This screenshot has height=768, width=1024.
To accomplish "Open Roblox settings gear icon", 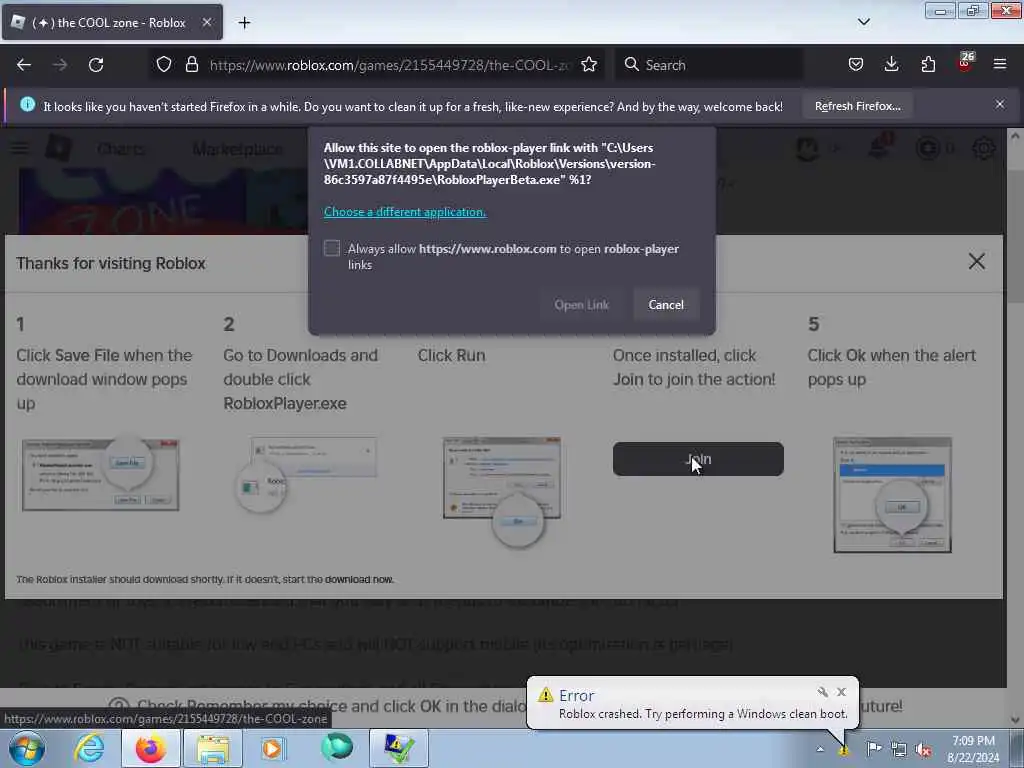I will tap(984, 148).
